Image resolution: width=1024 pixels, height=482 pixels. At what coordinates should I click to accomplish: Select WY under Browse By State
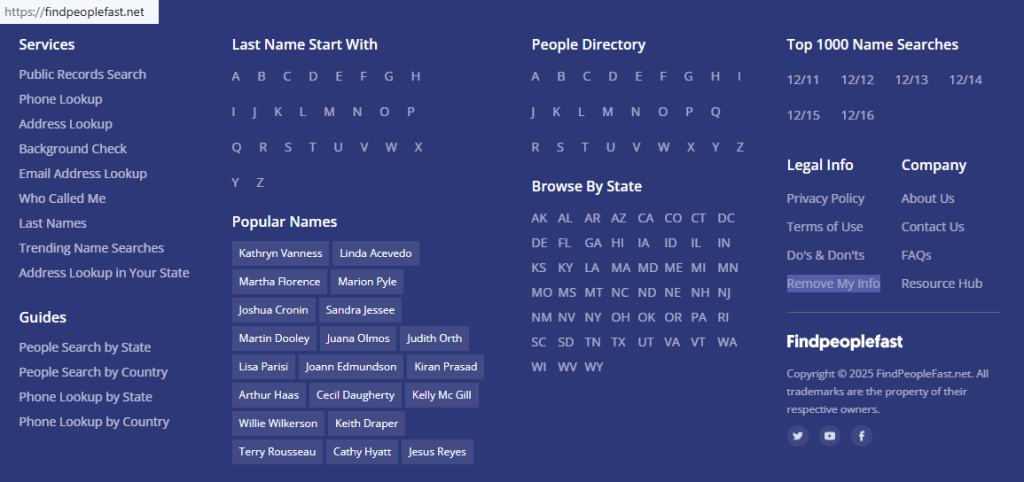point(593,367)
